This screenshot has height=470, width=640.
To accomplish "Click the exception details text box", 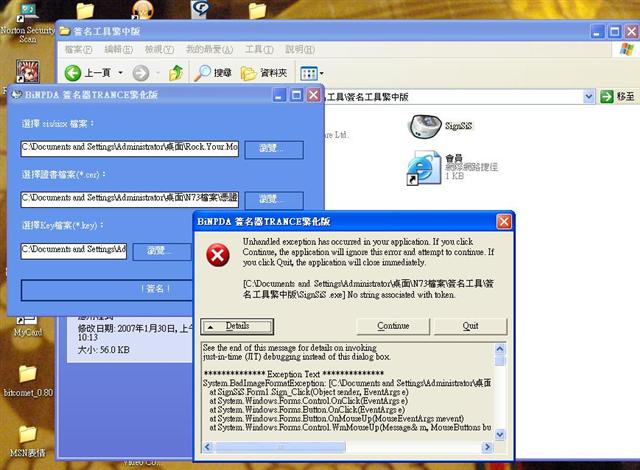I will [x=348, y=392].
